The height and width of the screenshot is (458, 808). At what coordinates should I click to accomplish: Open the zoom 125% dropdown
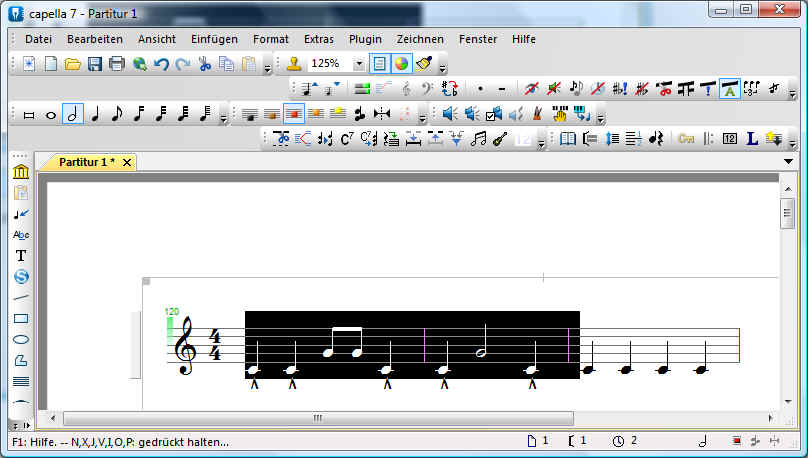click(x=359, y=64)
